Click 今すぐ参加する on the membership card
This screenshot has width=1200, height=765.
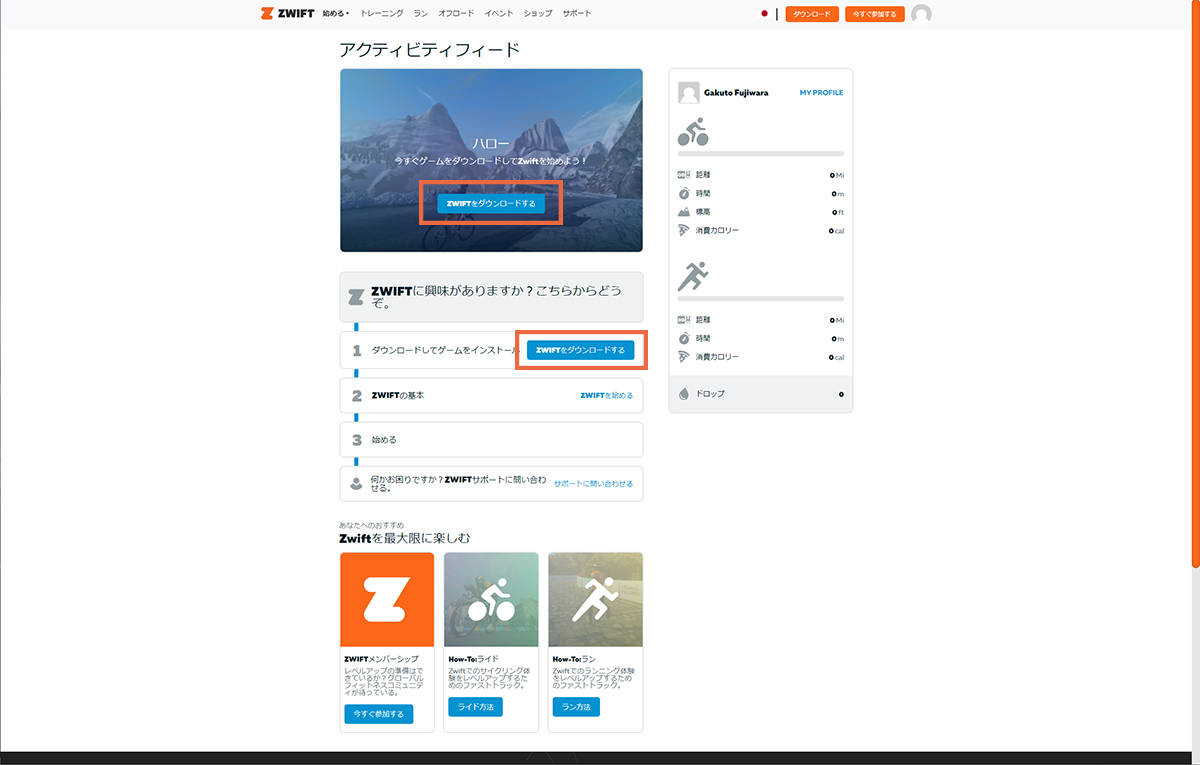click(x=378, y=714)
